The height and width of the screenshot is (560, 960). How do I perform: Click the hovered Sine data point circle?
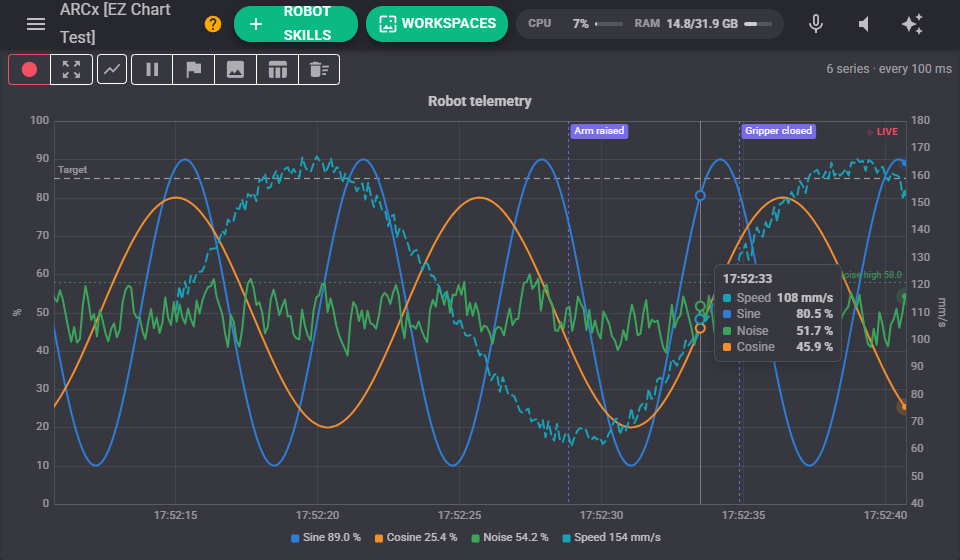click(700, 196)
